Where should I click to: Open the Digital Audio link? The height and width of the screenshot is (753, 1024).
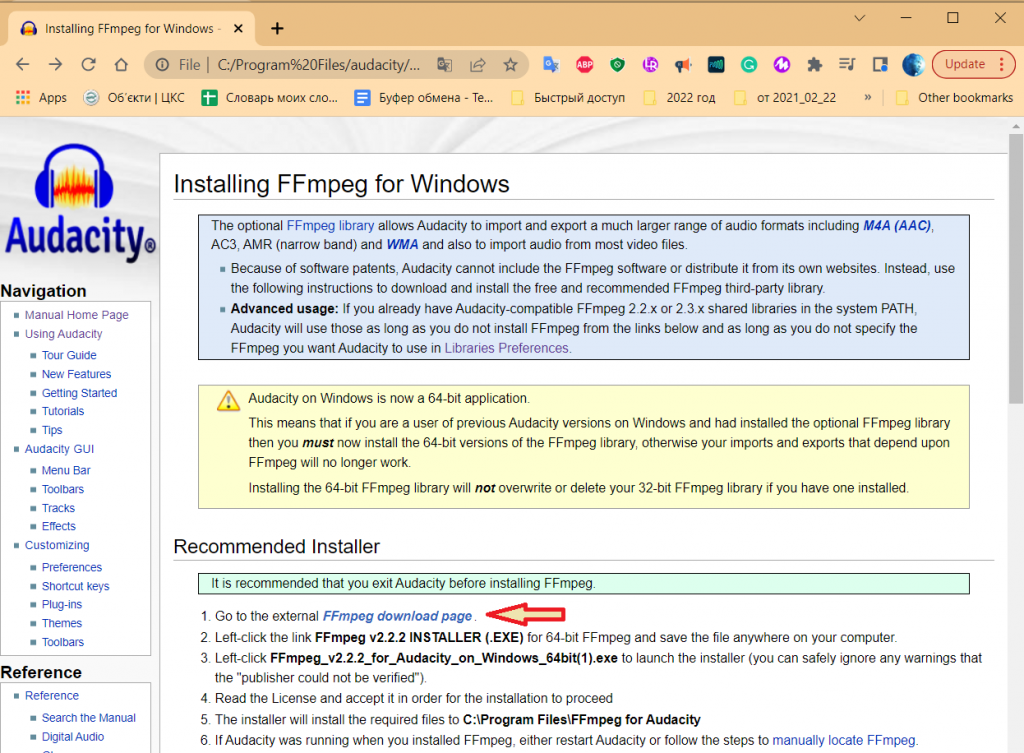[x=72, y=737]
